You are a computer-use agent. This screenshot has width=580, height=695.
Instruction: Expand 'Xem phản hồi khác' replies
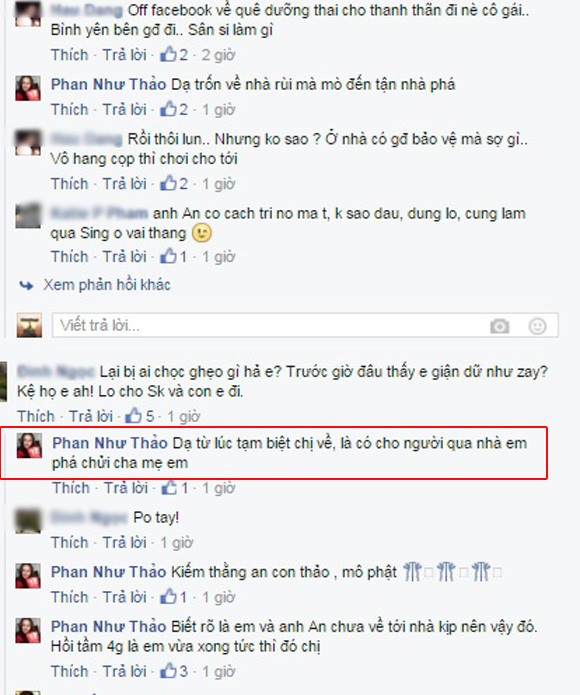(107, 285)
